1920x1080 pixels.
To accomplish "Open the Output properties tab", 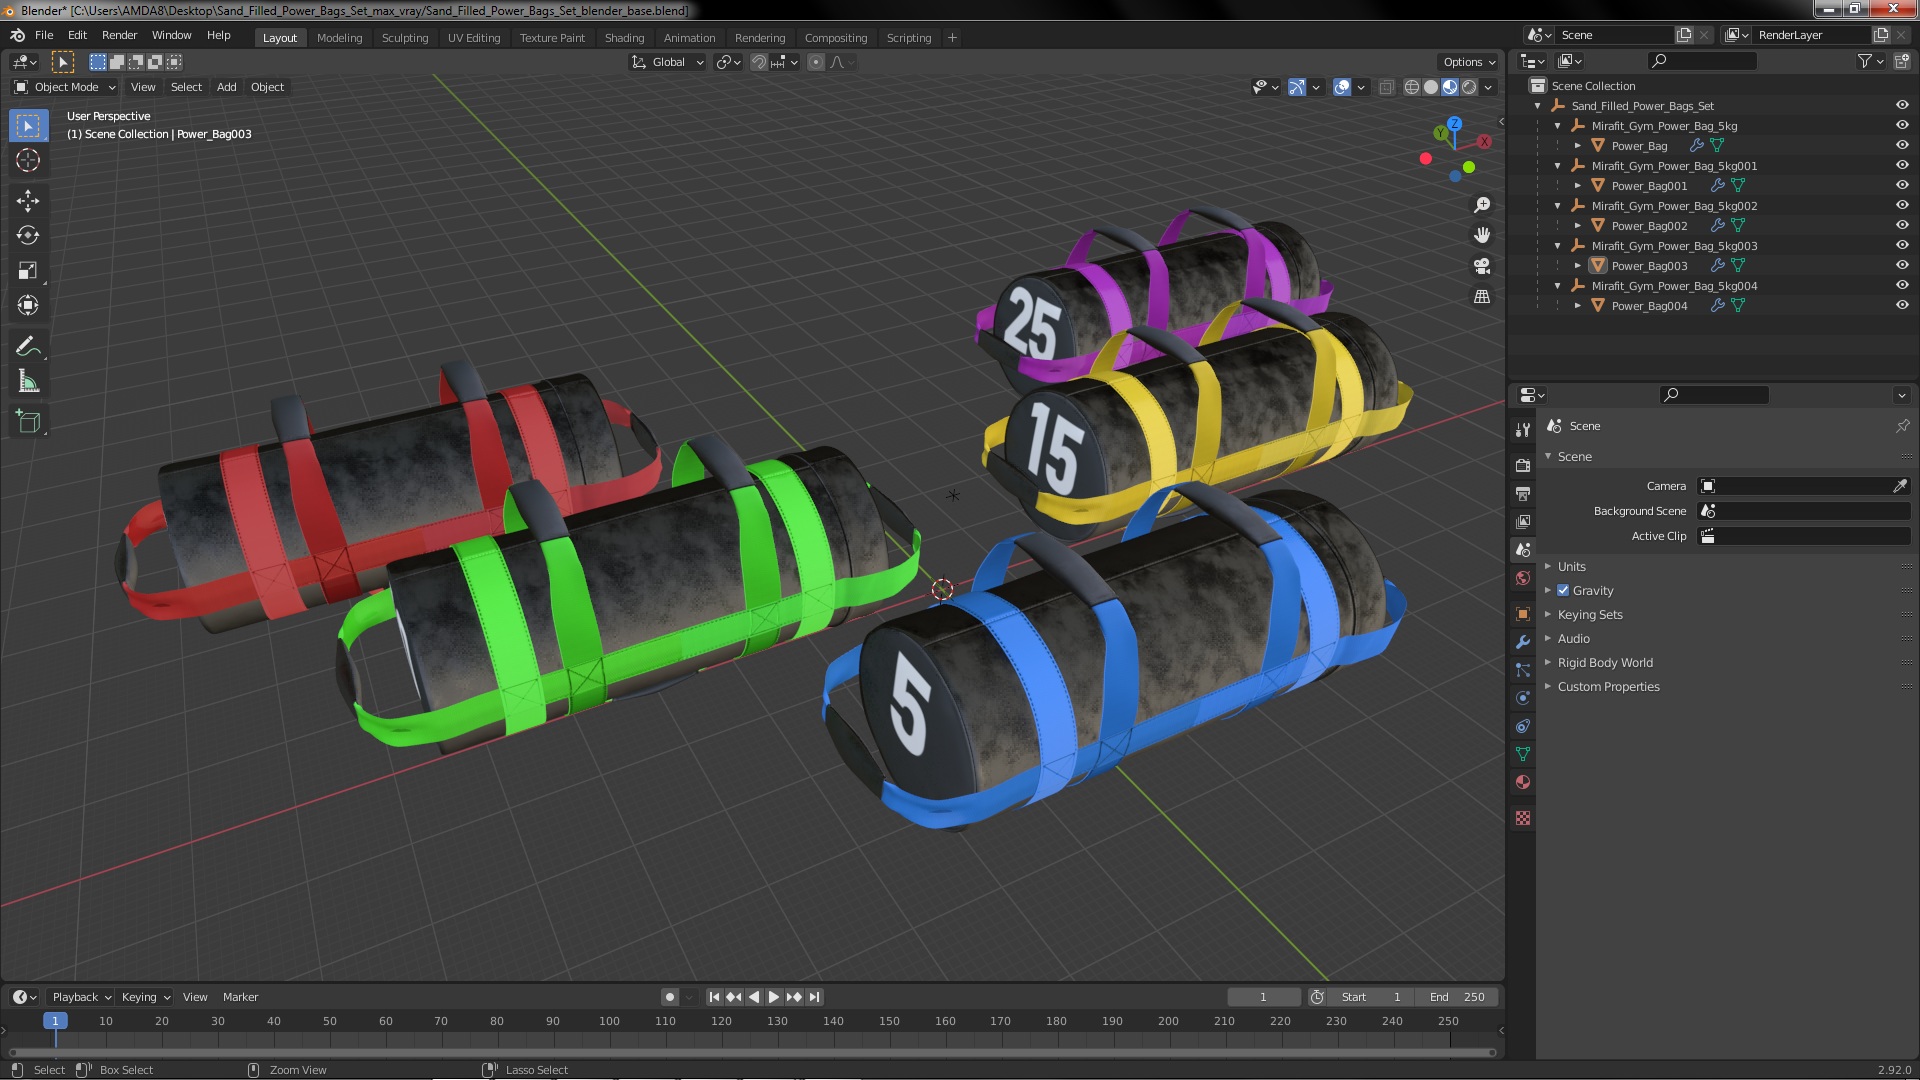I will coord(1523,494).
